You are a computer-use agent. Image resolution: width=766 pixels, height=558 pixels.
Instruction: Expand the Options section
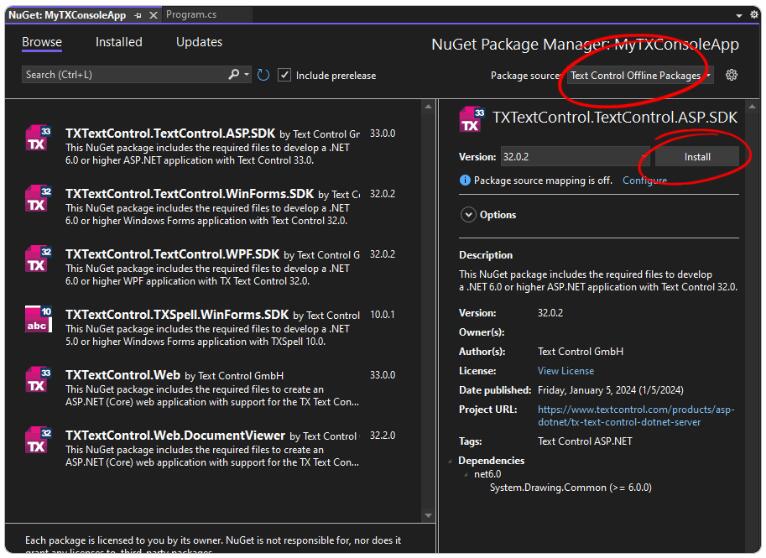click(468, 215)
